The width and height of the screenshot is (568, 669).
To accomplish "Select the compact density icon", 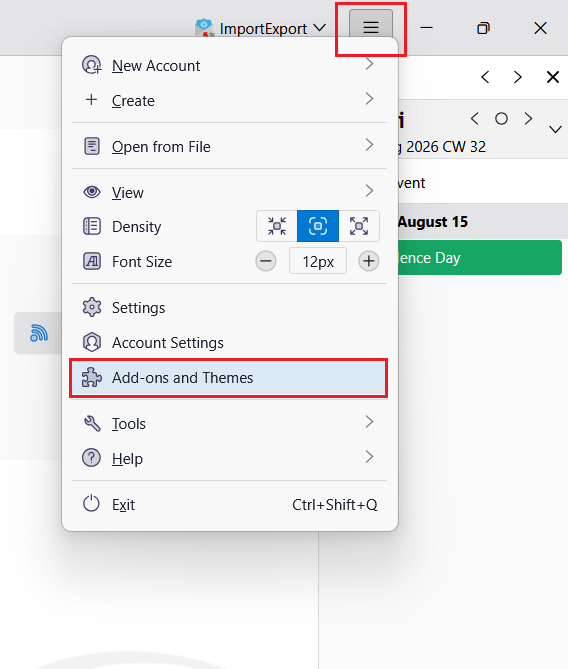I will (x=277, y=226).
